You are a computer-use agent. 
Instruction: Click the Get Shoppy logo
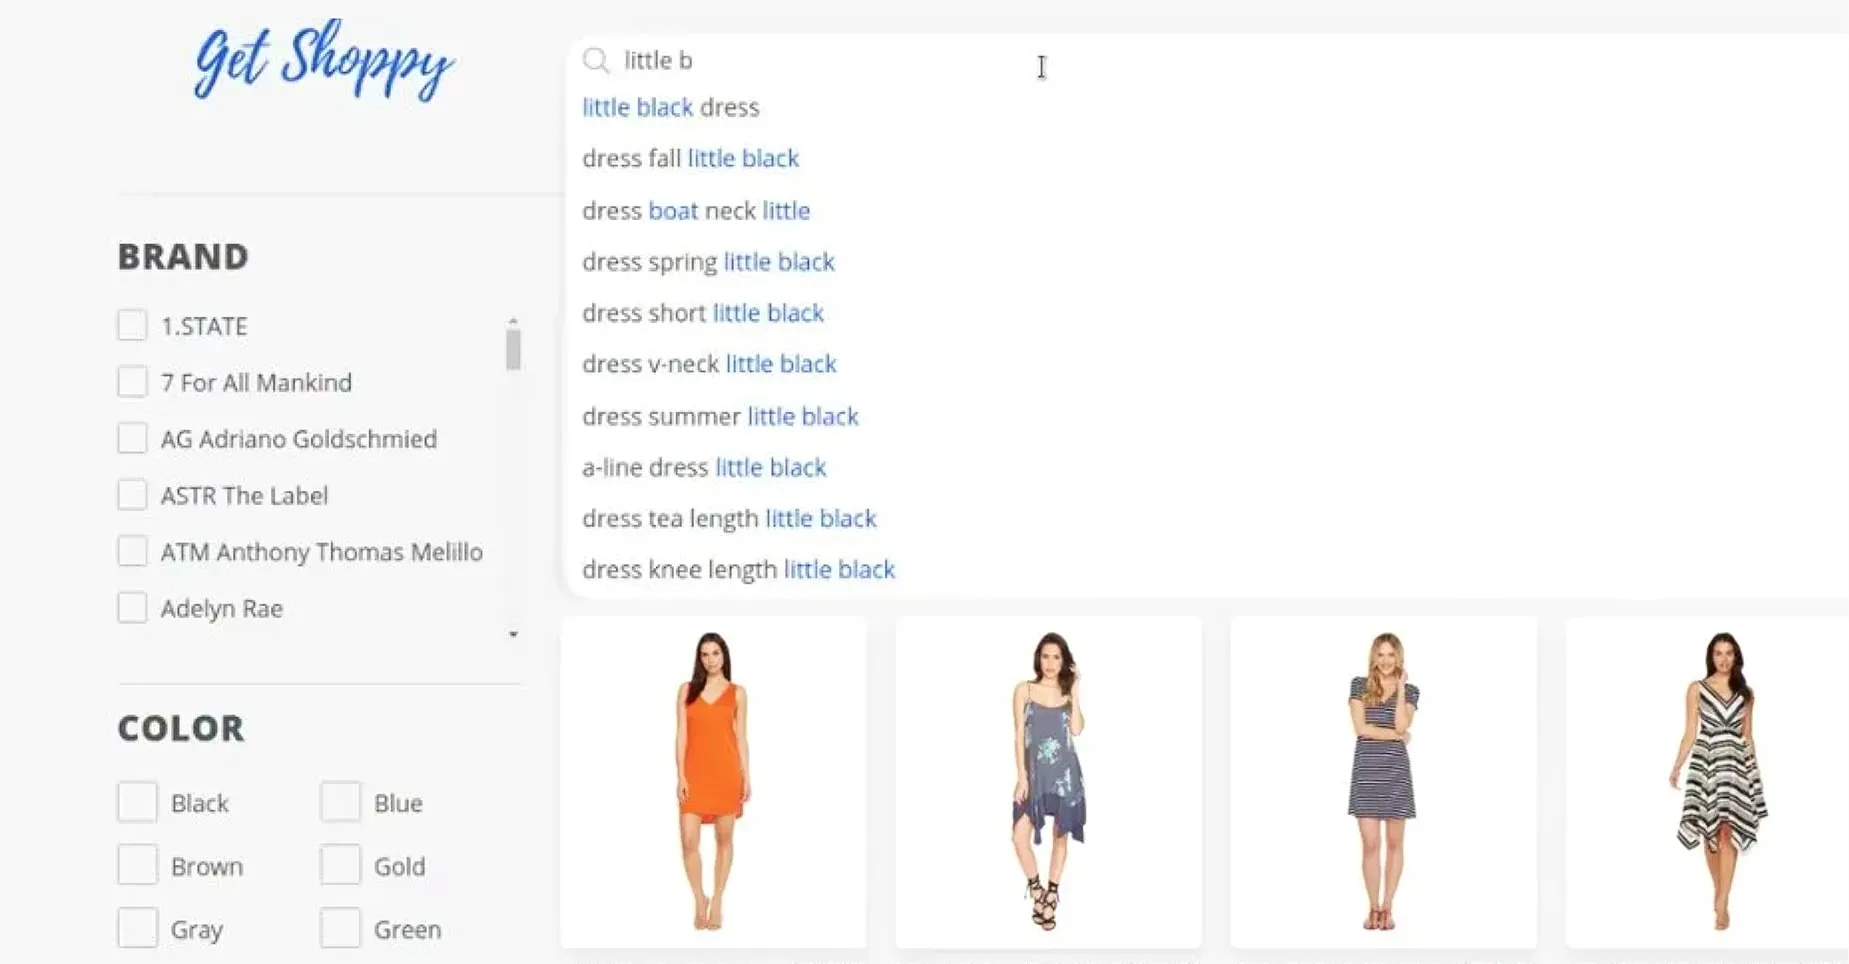[x=322, y=62]
